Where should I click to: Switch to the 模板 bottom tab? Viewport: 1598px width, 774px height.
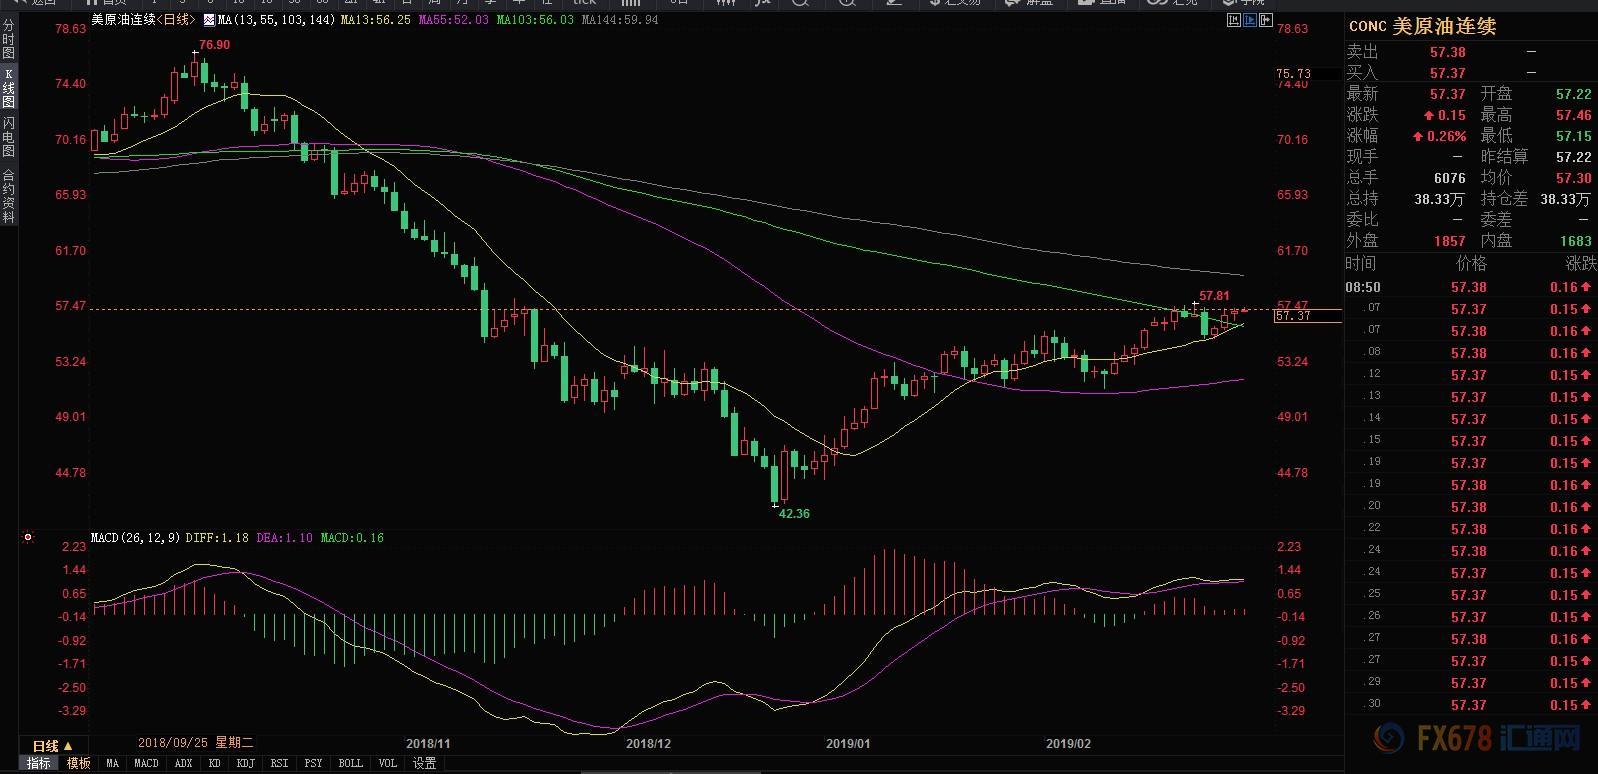coord(78,763)
